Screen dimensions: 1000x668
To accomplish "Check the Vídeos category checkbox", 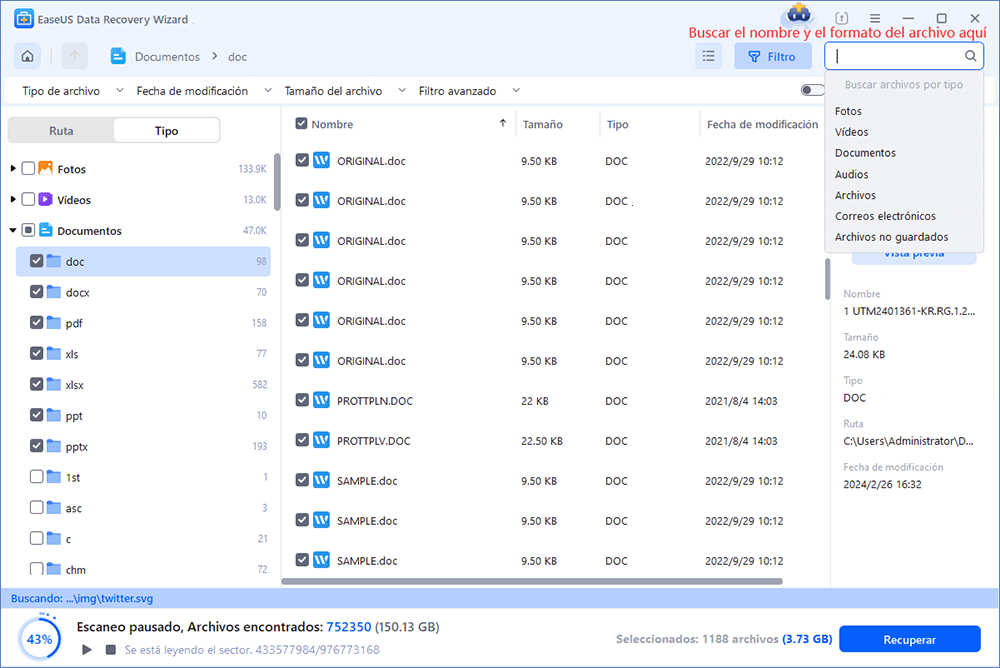I will coord(28,200).
